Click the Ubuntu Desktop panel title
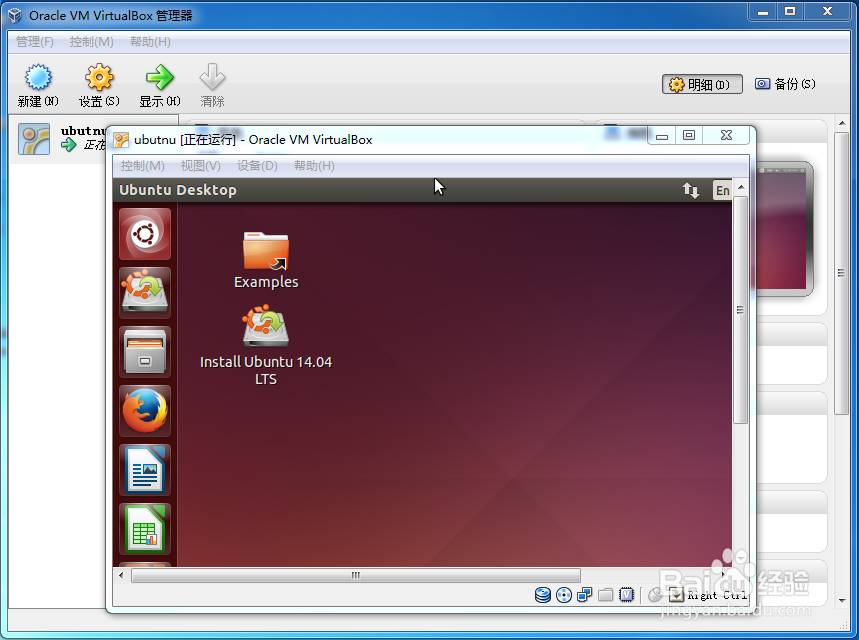The height and width of the screenshot is (640, 859). click(178, 190)
